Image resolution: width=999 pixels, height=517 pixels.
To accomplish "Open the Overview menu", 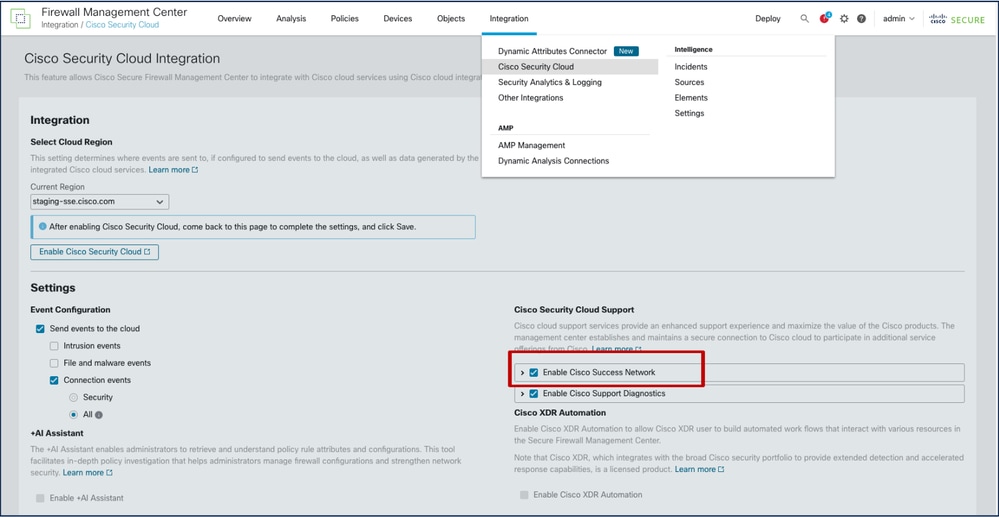I will click(x=234, y=18).
